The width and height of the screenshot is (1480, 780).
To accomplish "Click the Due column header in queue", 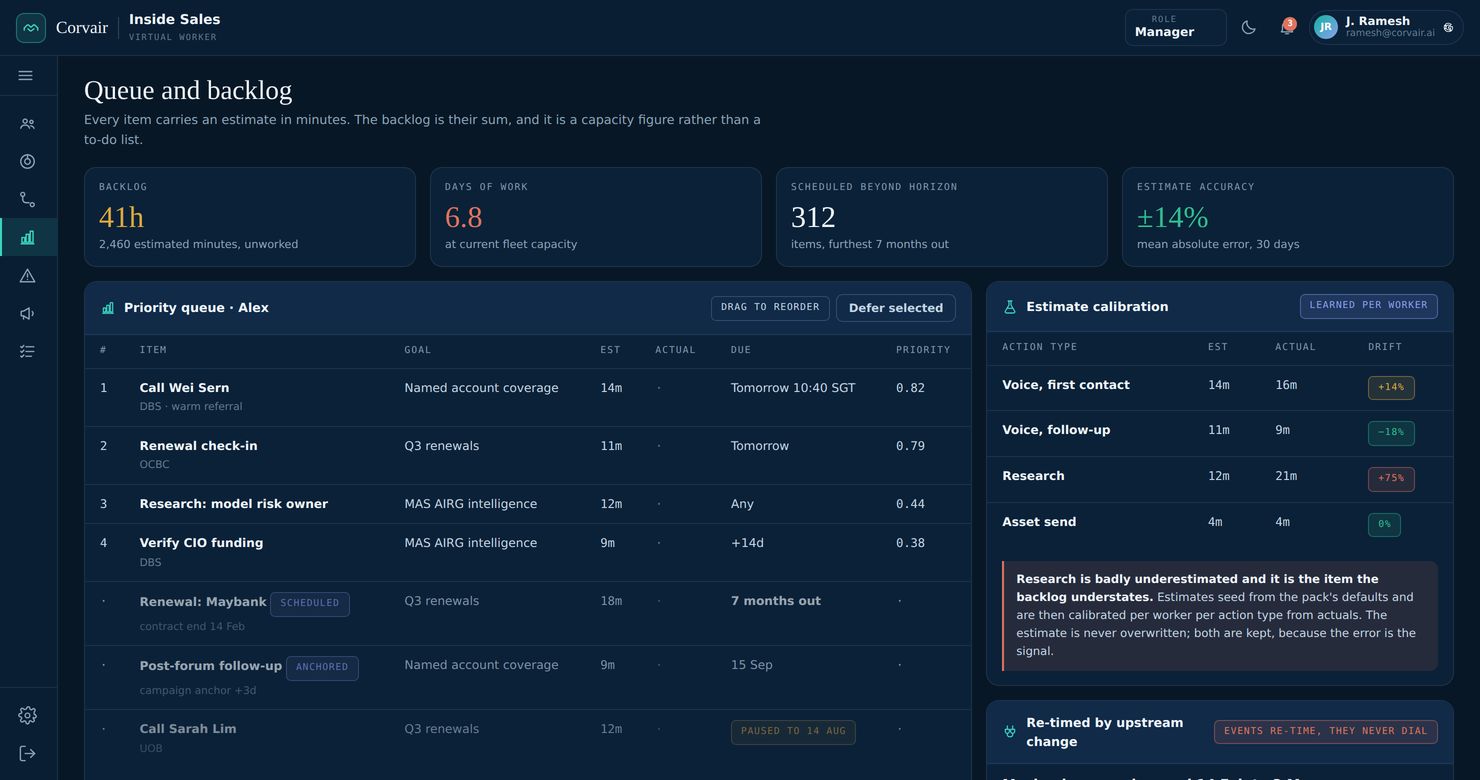I will pyautogui.click(x=741, y=350).
